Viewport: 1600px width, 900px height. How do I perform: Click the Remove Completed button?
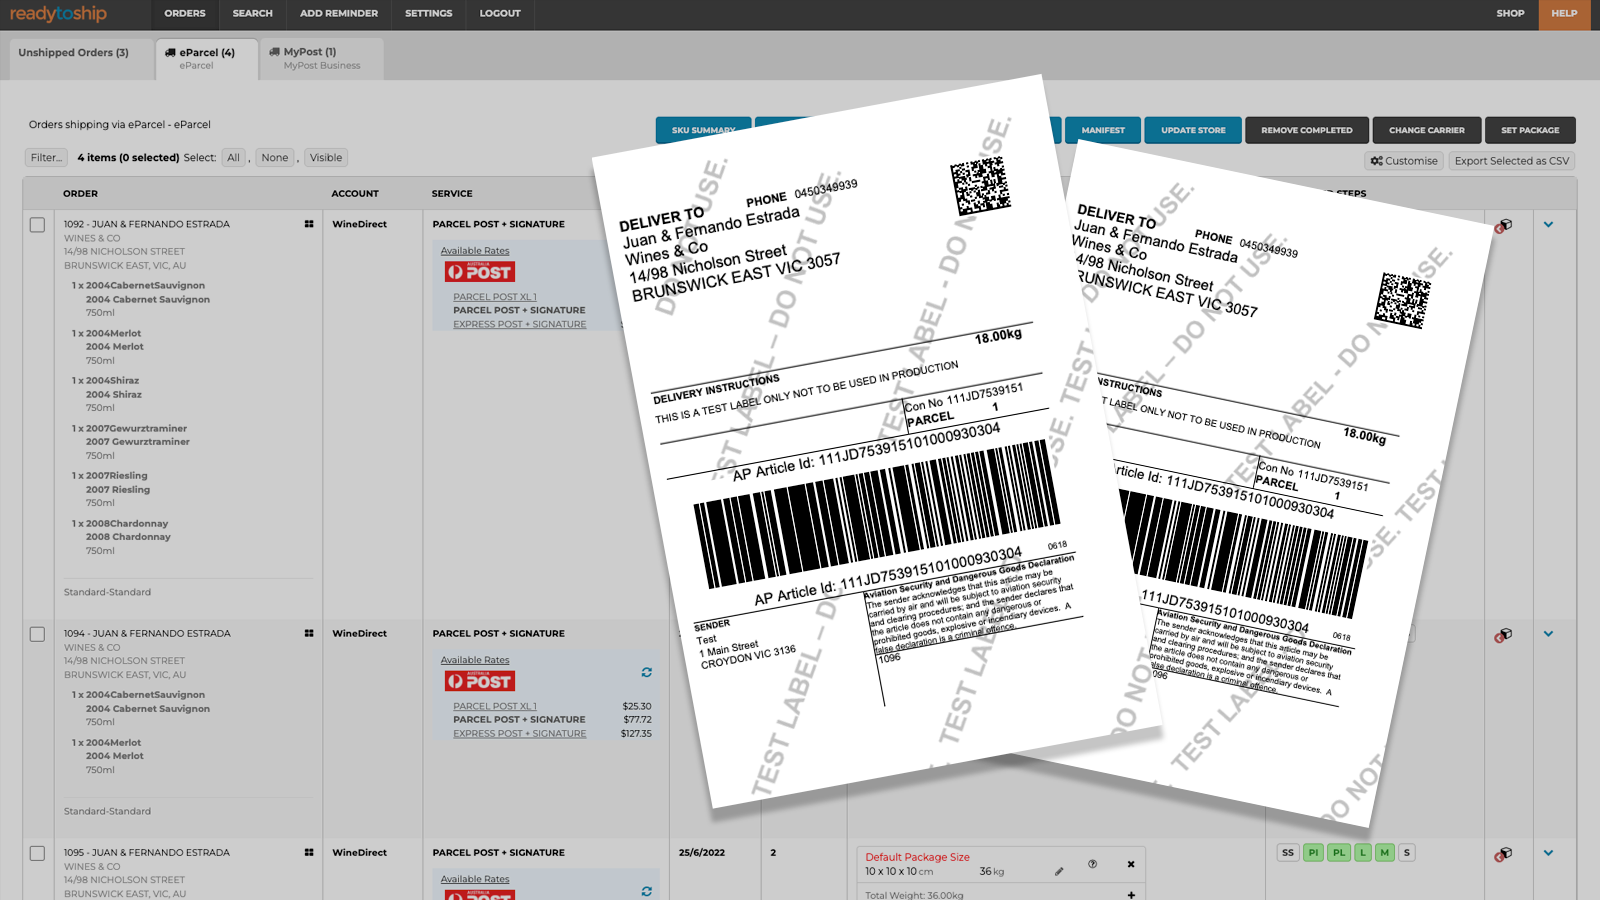point(1307,130)
